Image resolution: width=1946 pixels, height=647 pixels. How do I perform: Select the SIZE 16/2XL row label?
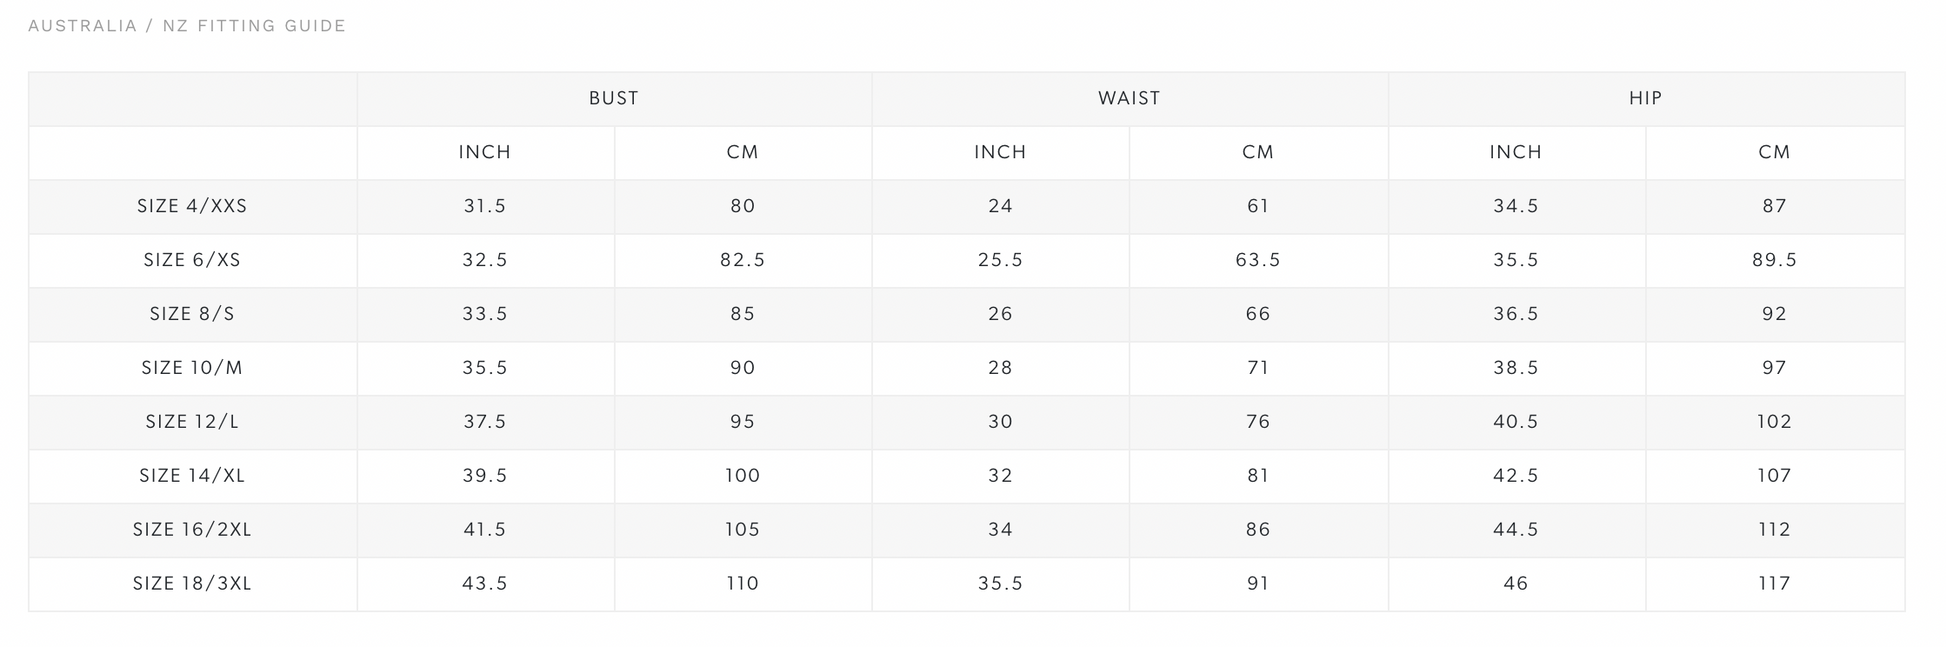(192, 530)
